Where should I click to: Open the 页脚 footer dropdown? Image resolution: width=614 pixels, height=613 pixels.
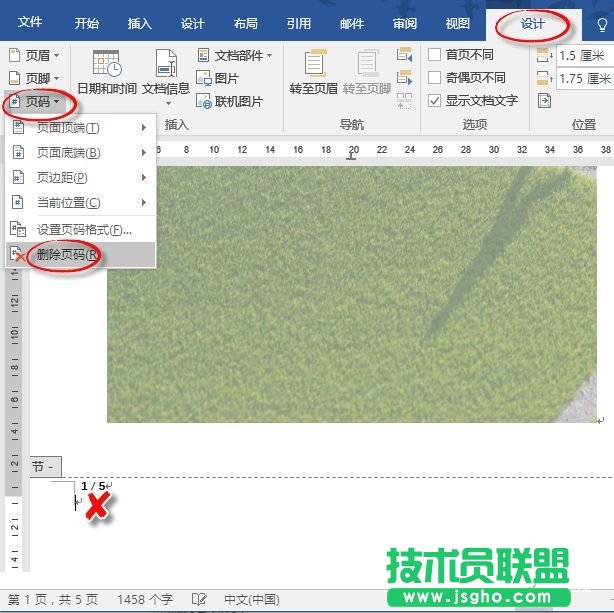tap(34, 78)
